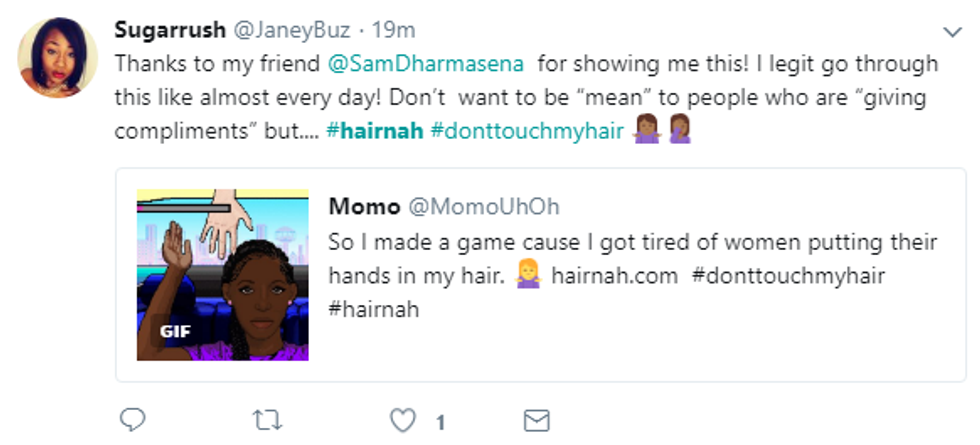980x445 pixels.
Task: Click the facepalm emoji in the tweet
Action: click(681, 131)
